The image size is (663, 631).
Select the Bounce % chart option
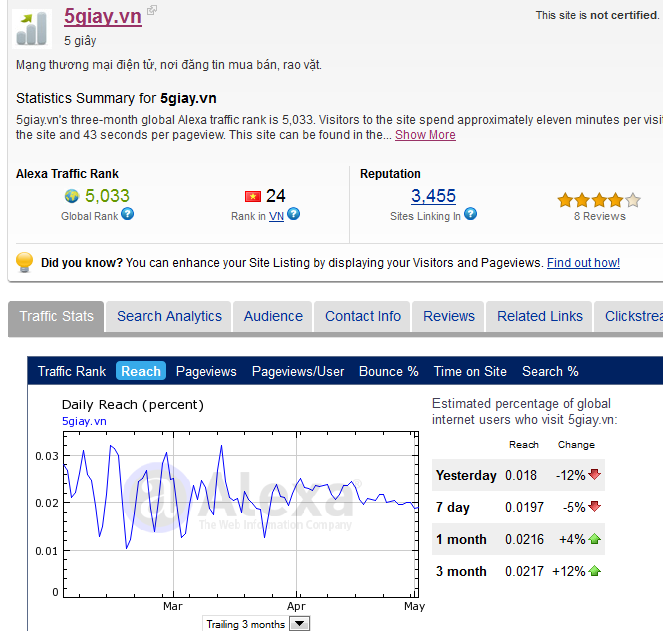tap(388, 371)
